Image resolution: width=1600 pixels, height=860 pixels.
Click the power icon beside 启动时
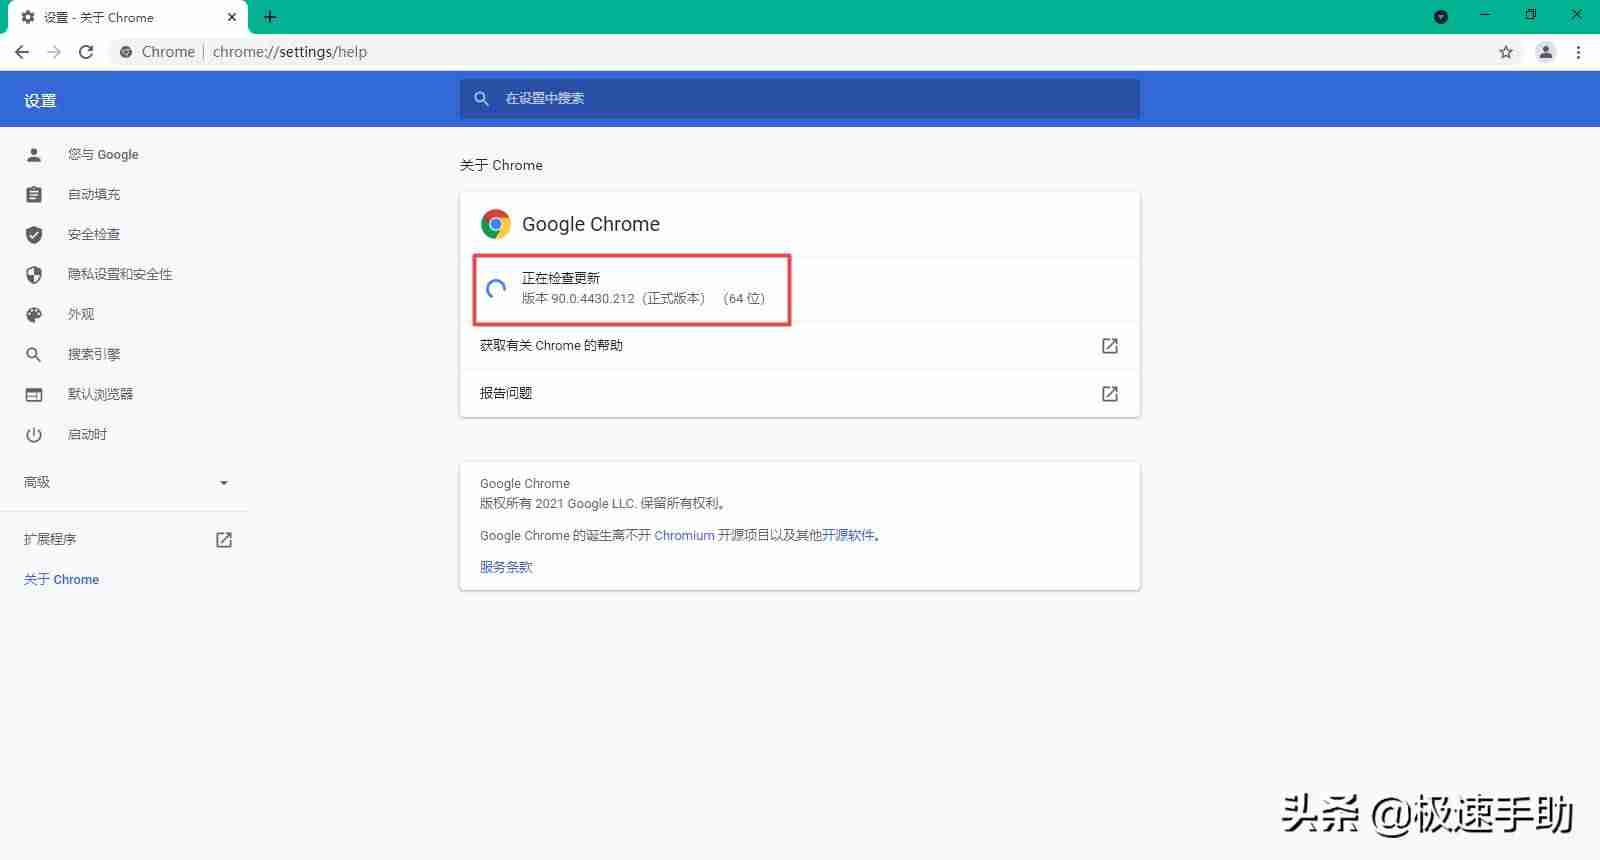(34, 435)
